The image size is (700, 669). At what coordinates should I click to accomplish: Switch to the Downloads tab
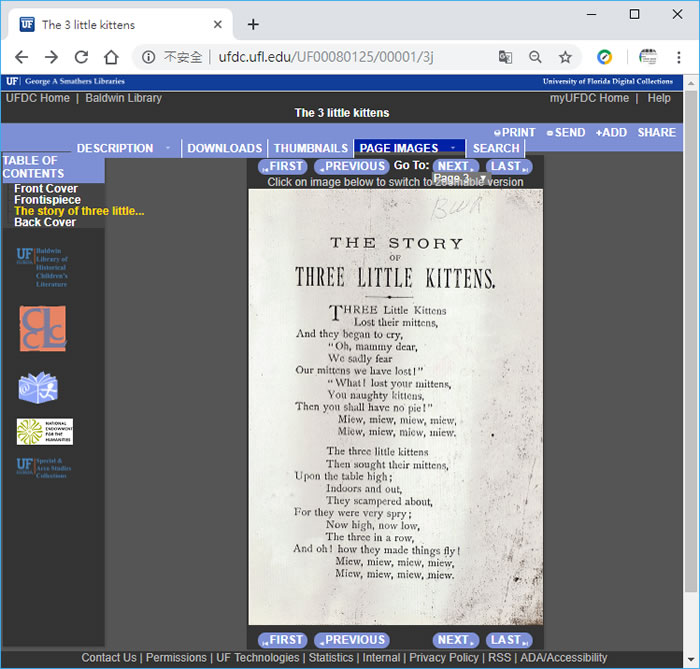pyautogui.click(x=225, y=148)
